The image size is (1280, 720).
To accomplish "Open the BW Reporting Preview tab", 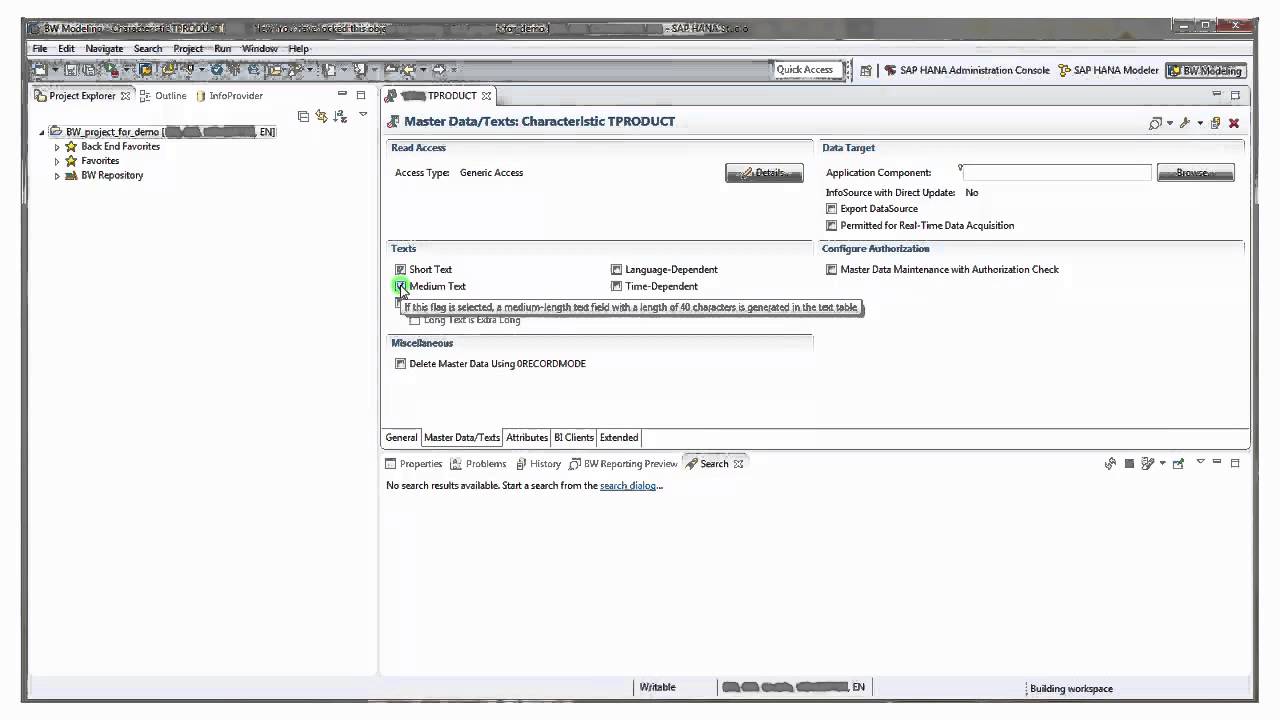I will pyautogui.click(x=623, y=464).
